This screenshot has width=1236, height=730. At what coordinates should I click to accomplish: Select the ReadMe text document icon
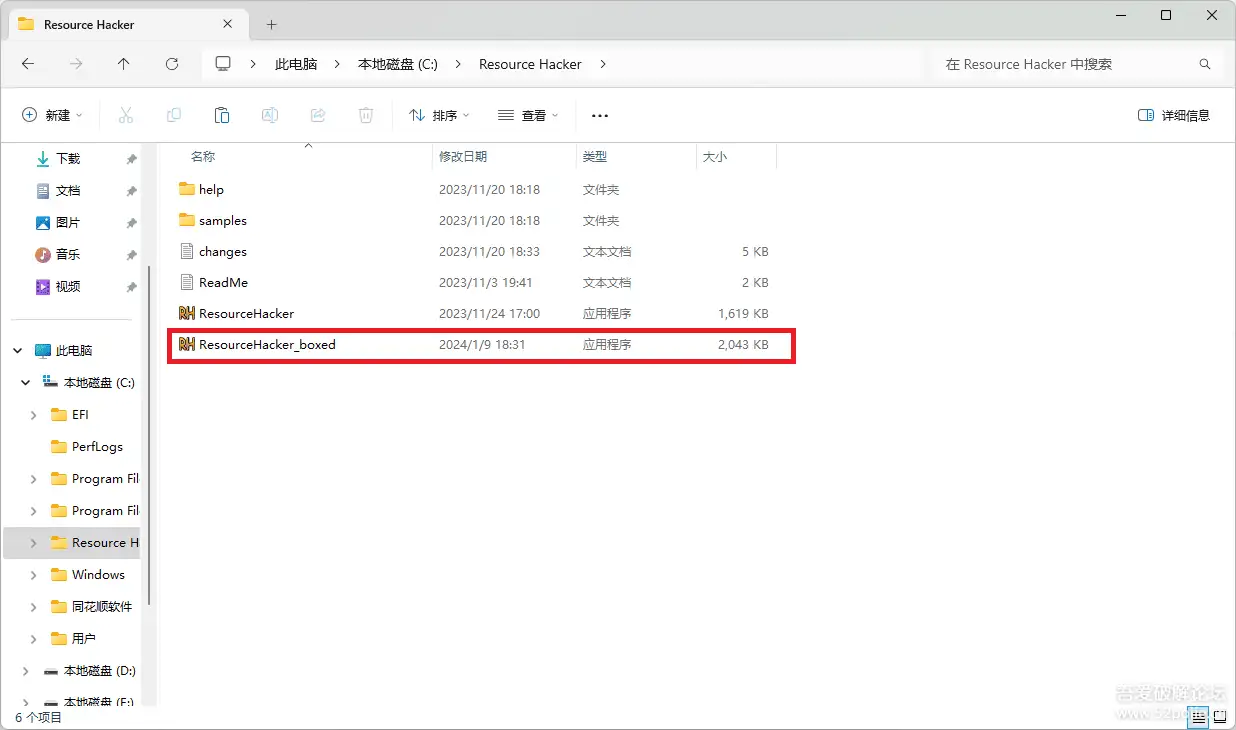[186, 282]
